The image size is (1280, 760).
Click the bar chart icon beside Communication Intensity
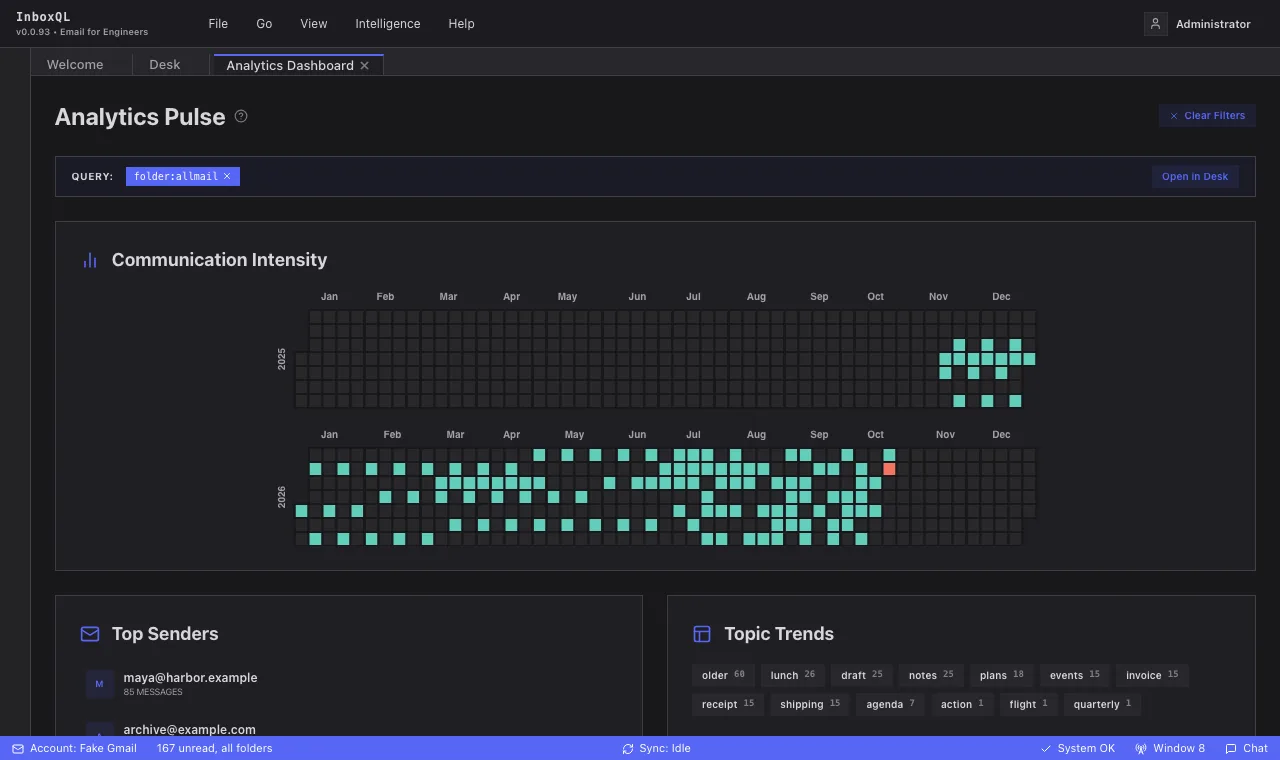coord(90,260)
